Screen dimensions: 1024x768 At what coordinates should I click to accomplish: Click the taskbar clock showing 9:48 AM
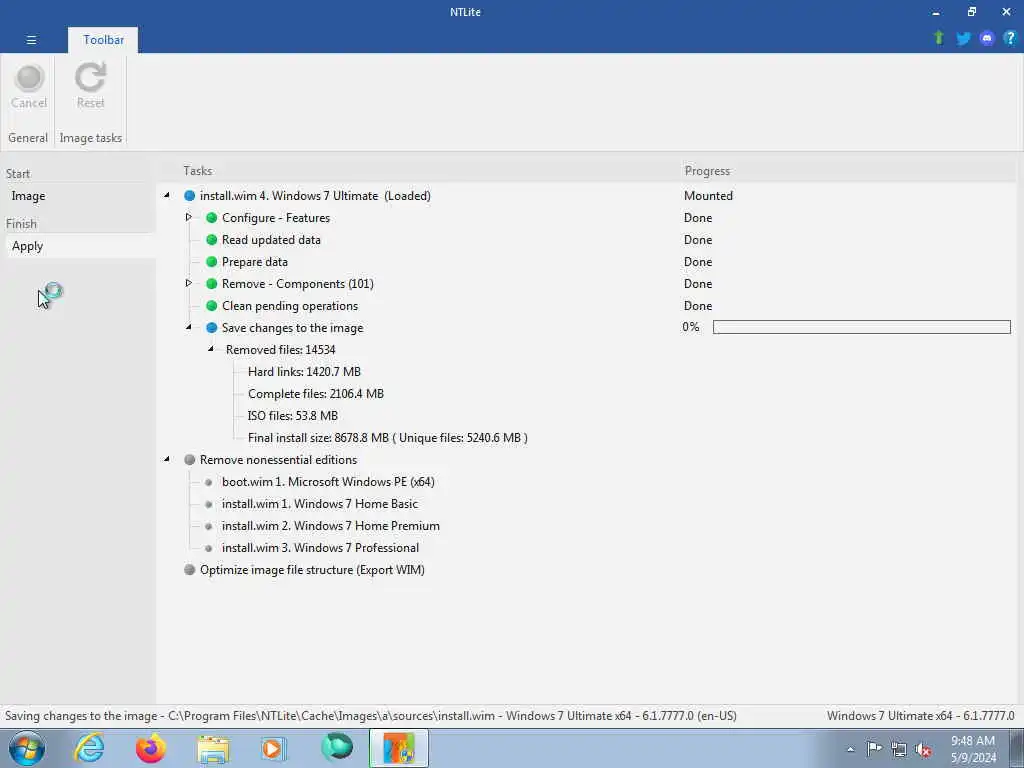973,749
